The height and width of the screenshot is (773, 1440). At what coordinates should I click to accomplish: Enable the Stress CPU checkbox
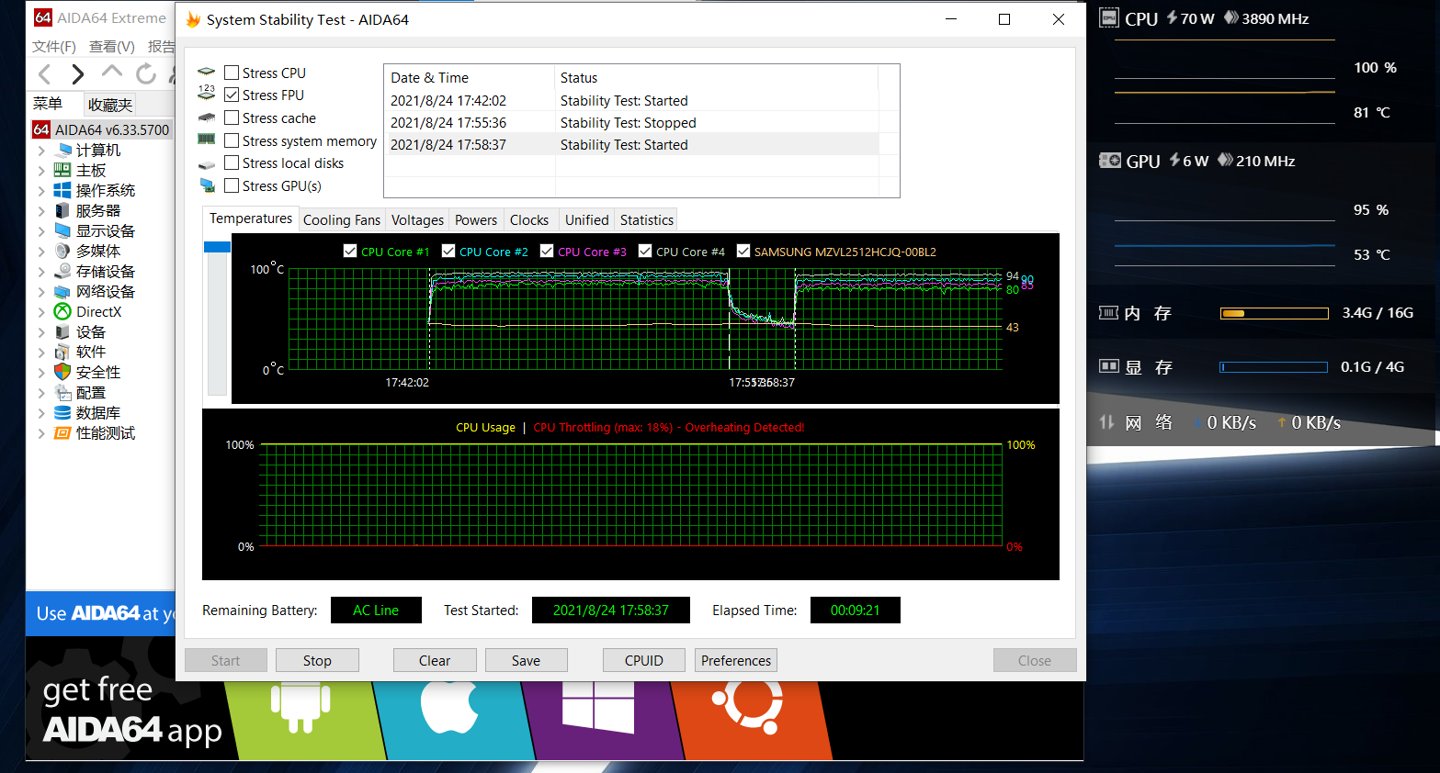(231, 72)
